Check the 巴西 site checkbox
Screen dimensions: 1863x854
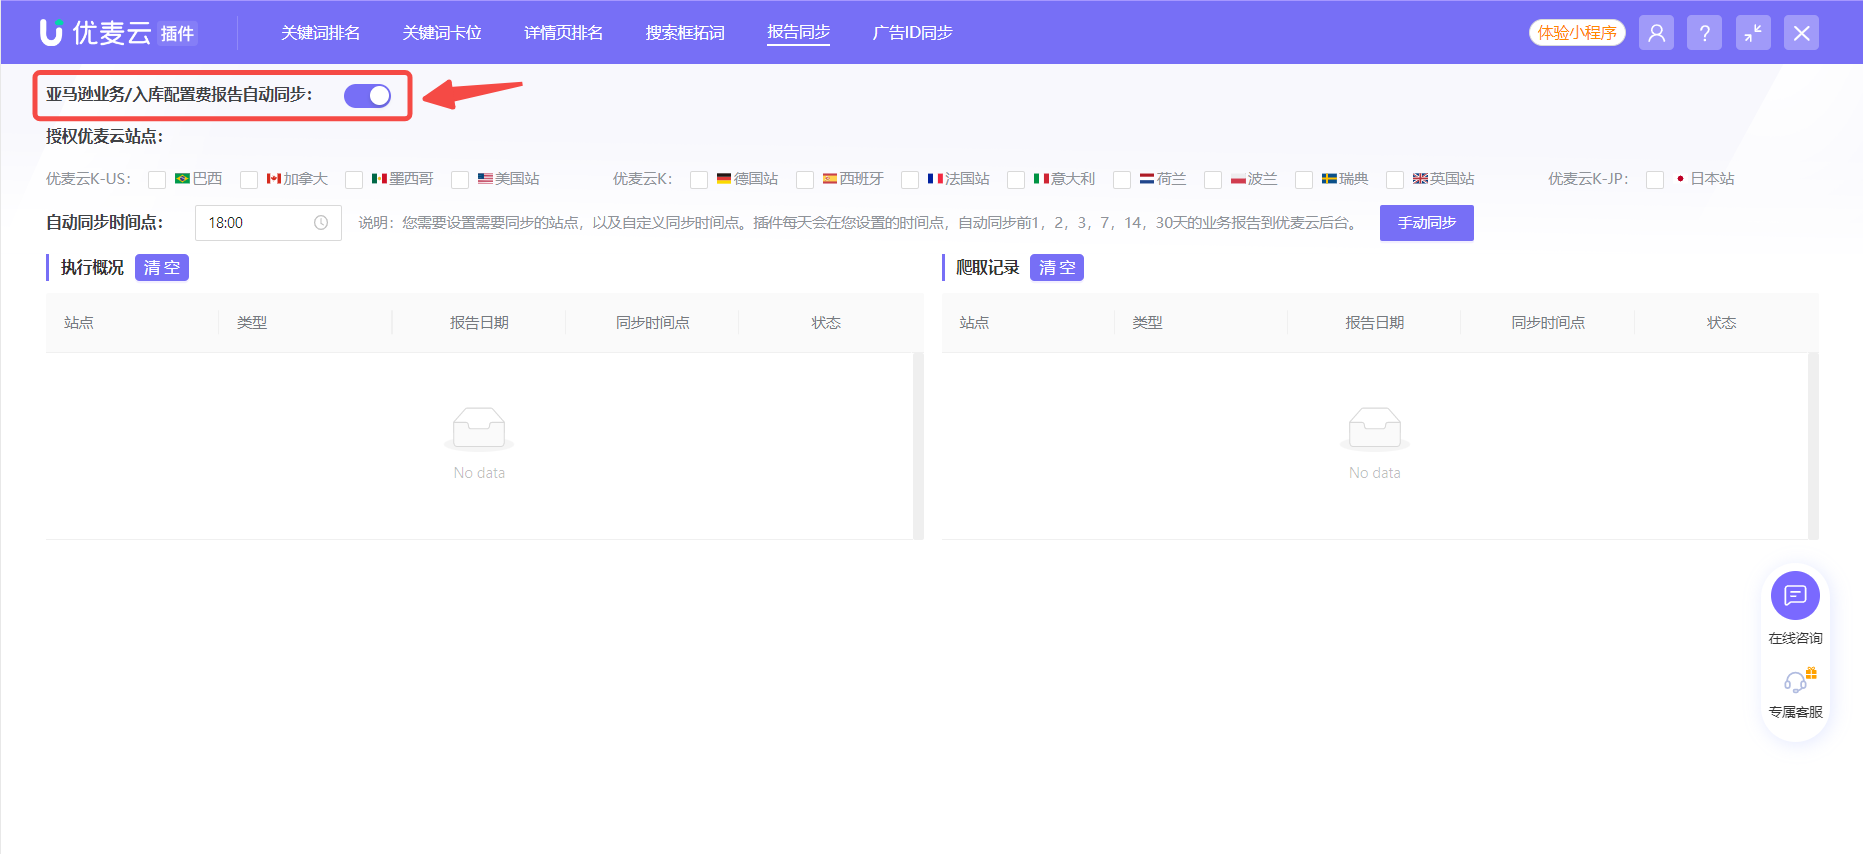pyautogui.click(x=157, y=180)
